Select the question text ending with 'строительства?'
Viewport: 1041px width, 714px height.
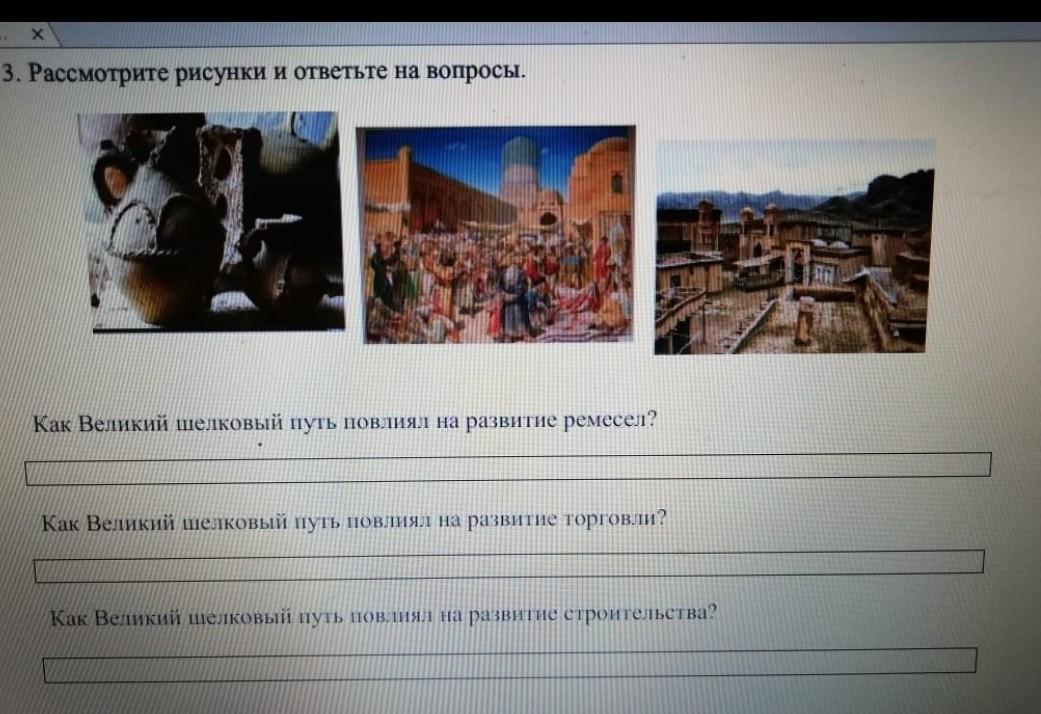(384, 616)
